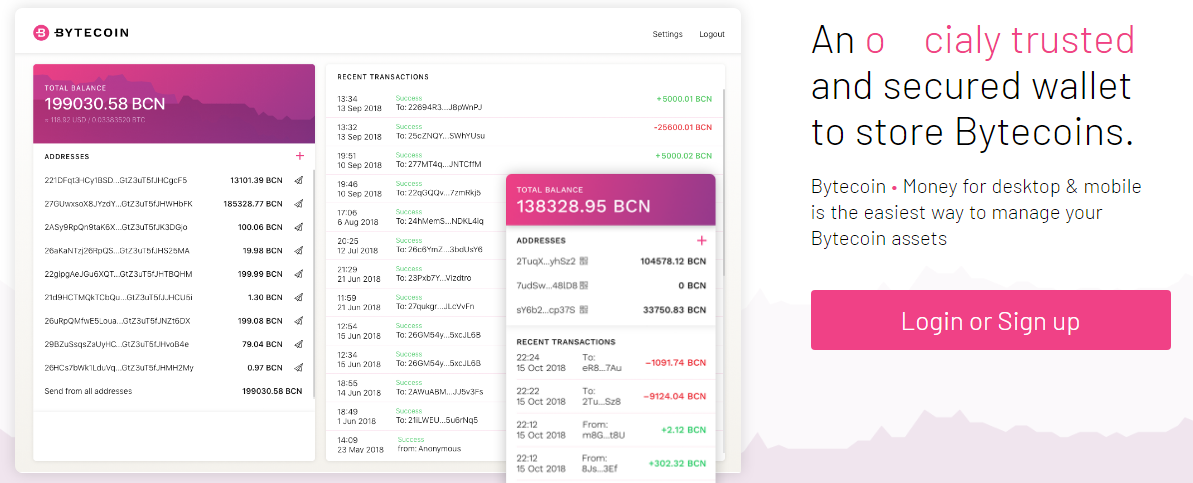Viewport: 1193px width, 483px height.
Task: Select address 27GUwxsoX8JYzdY...GtZ3uT5fJHWHbFK
Action: 119,204
